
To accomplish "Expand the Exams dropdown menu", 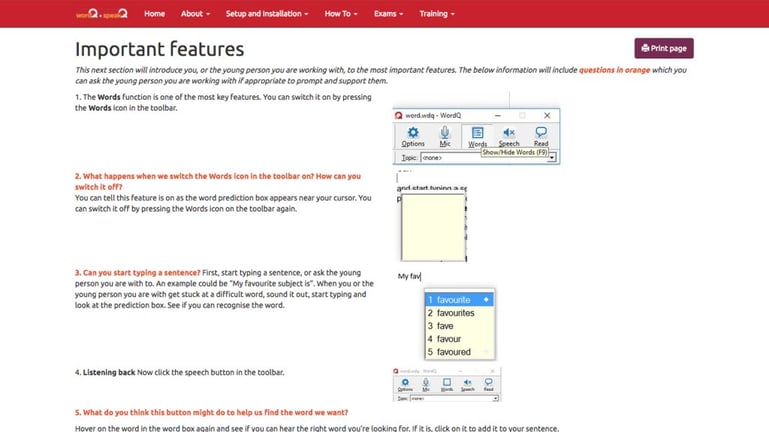I will pyautogui.click(x=388, y=14).
